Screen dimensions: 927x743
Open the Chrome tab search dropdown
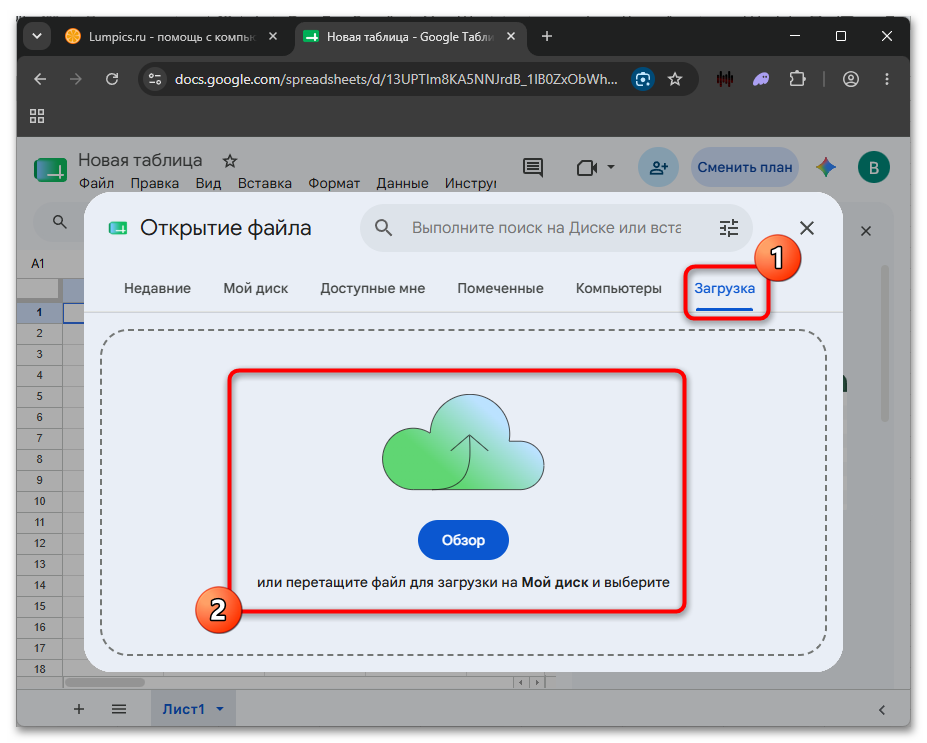tap(37, 37)
